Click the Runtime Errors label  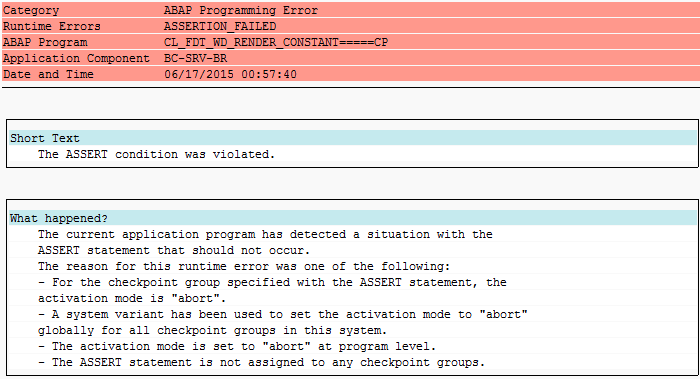tap(51, 26)
